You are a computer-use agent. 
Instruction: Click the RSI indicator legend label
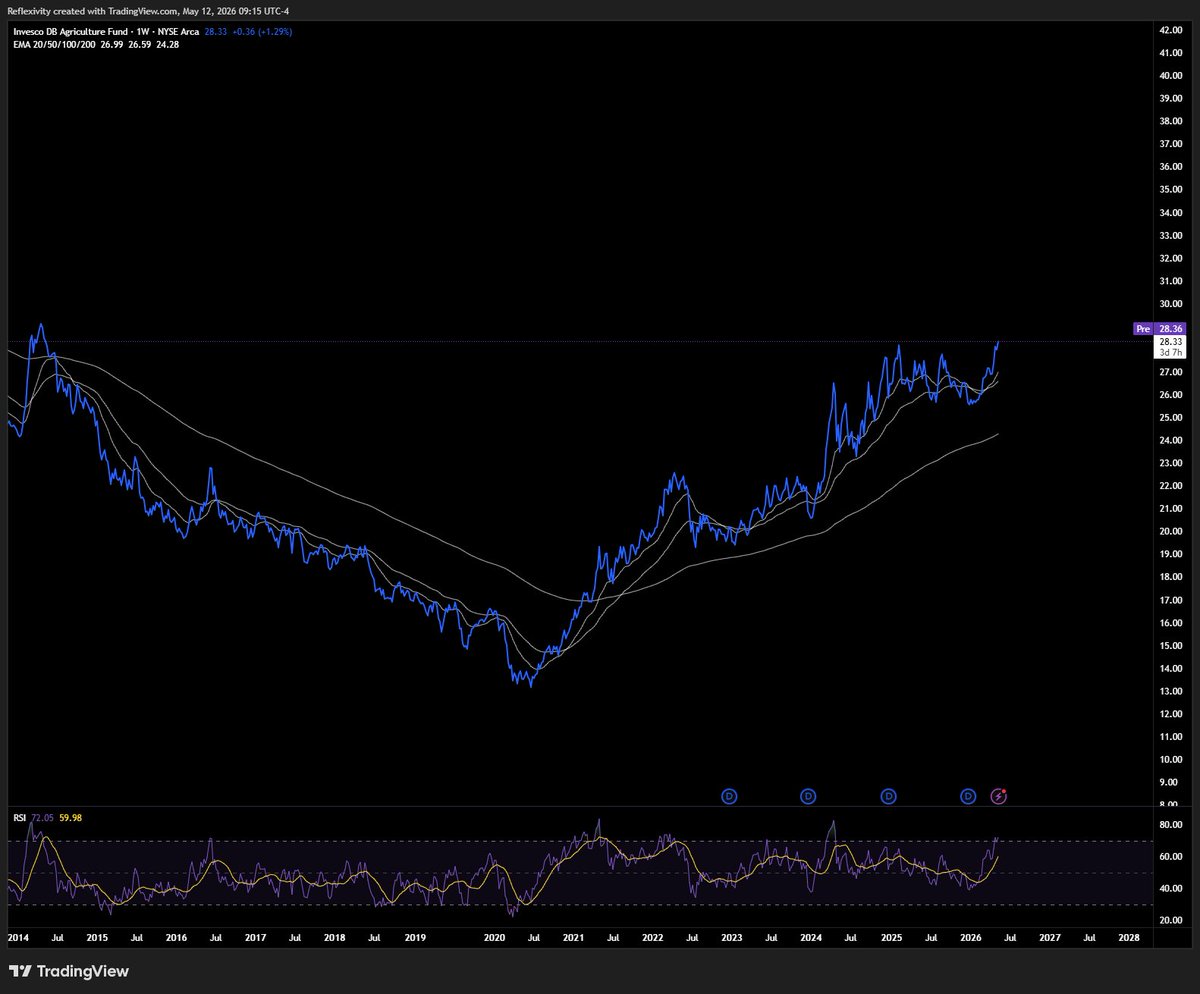tap(20, 817)
